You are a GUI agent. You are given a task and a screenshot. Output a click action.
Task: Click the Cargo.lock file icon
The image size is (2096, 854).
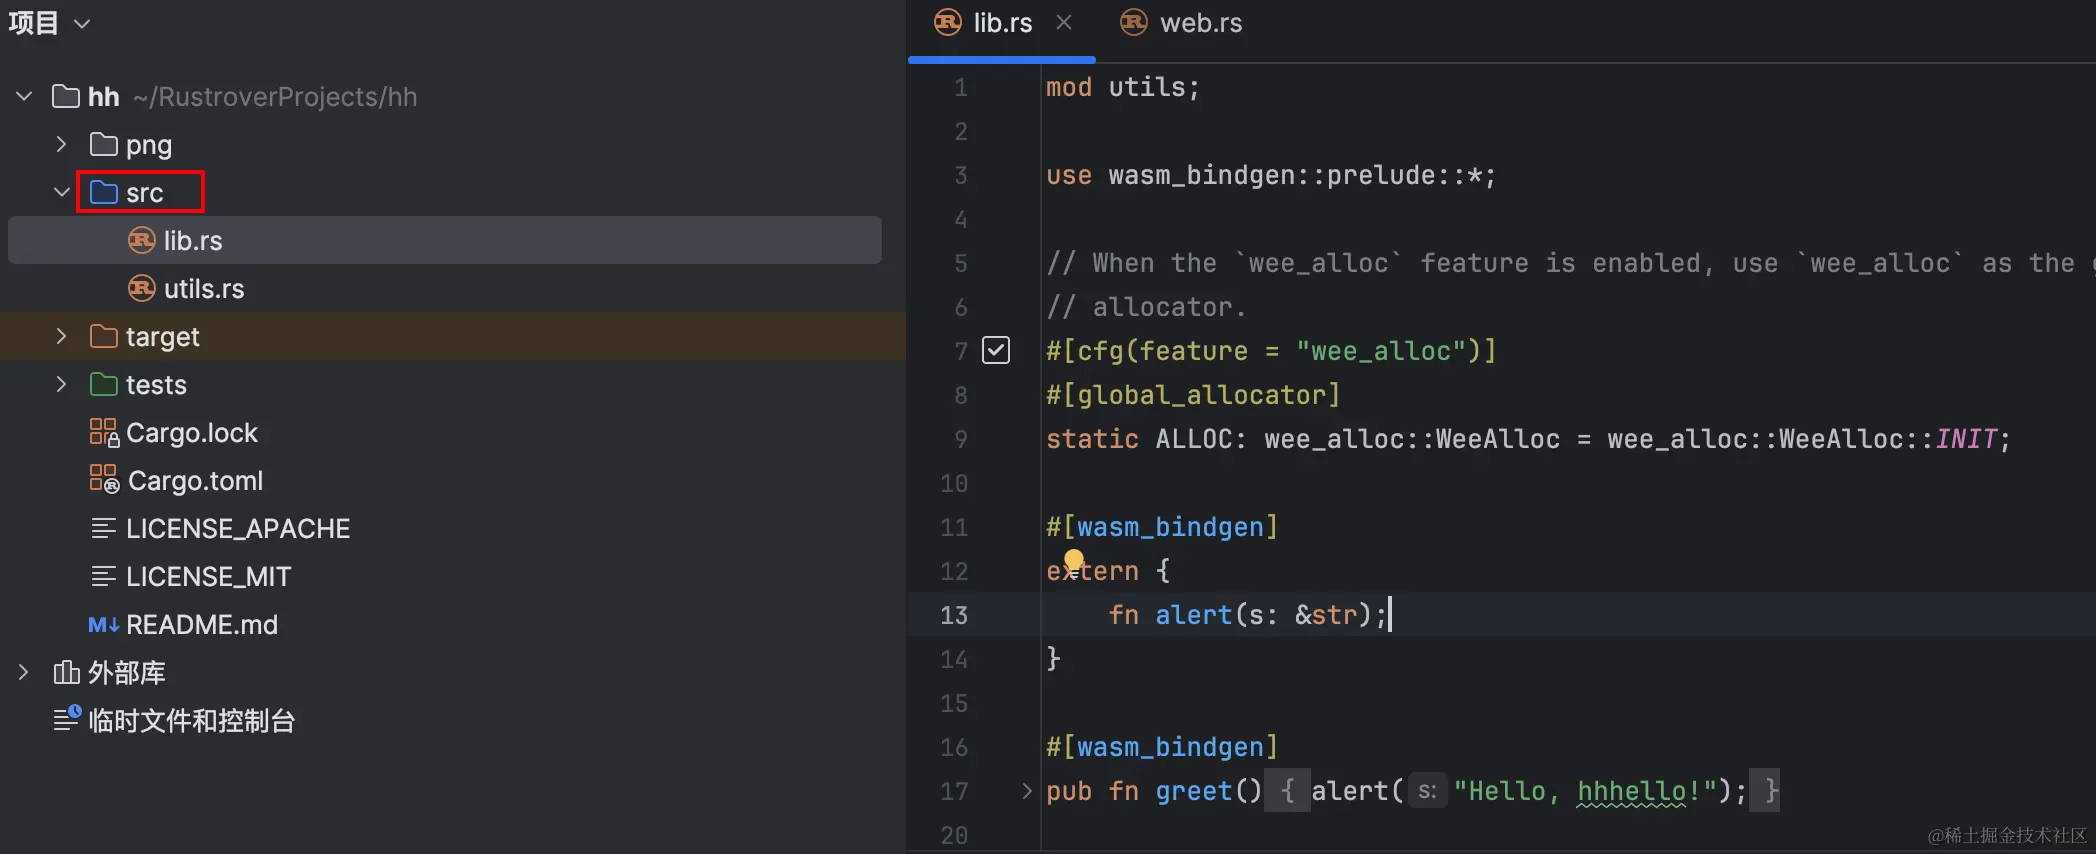point(104,432)
